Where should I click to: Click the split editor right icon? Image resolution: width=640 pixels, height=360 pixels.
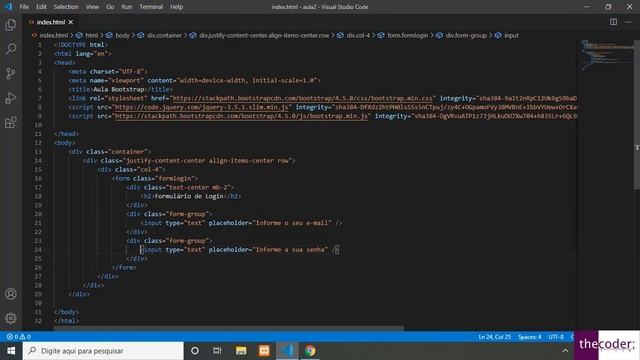[x=613, y=22]
